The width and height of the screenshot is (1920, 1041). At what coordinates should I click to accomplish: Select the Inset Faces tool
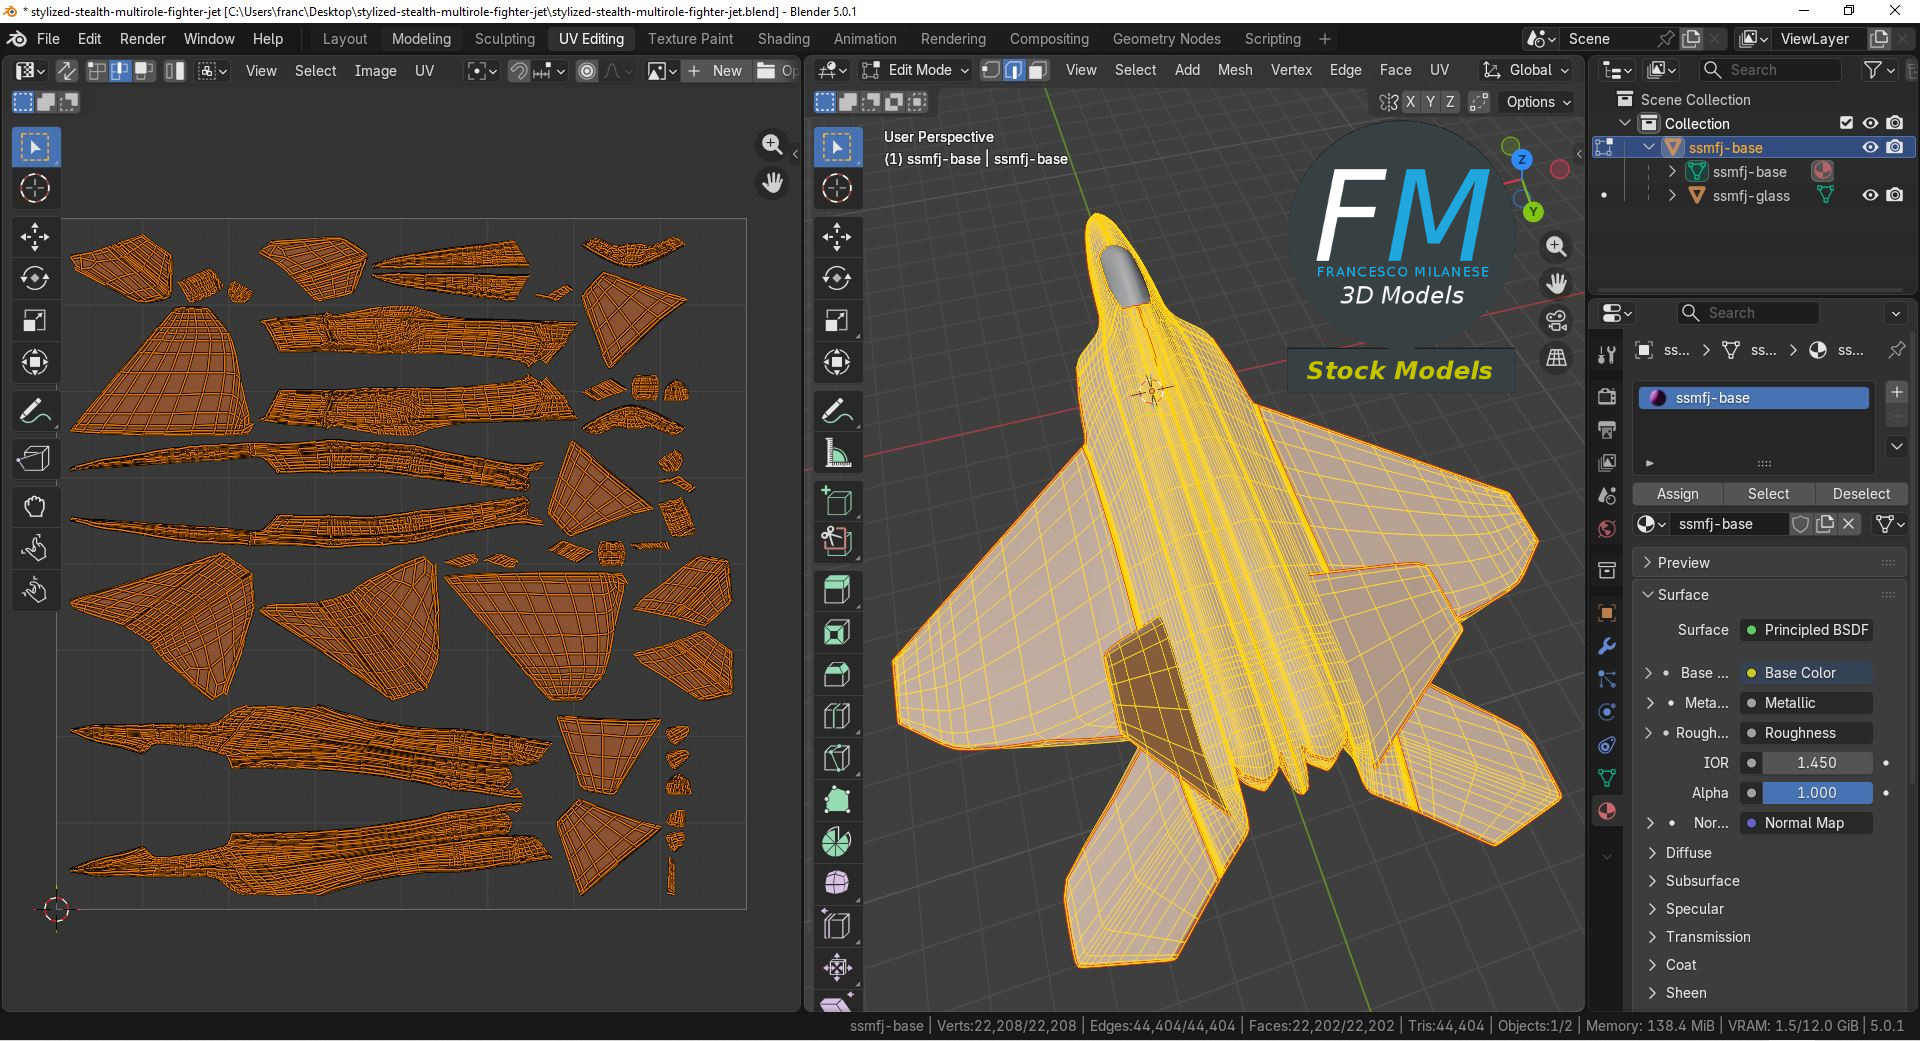[837, 632]
